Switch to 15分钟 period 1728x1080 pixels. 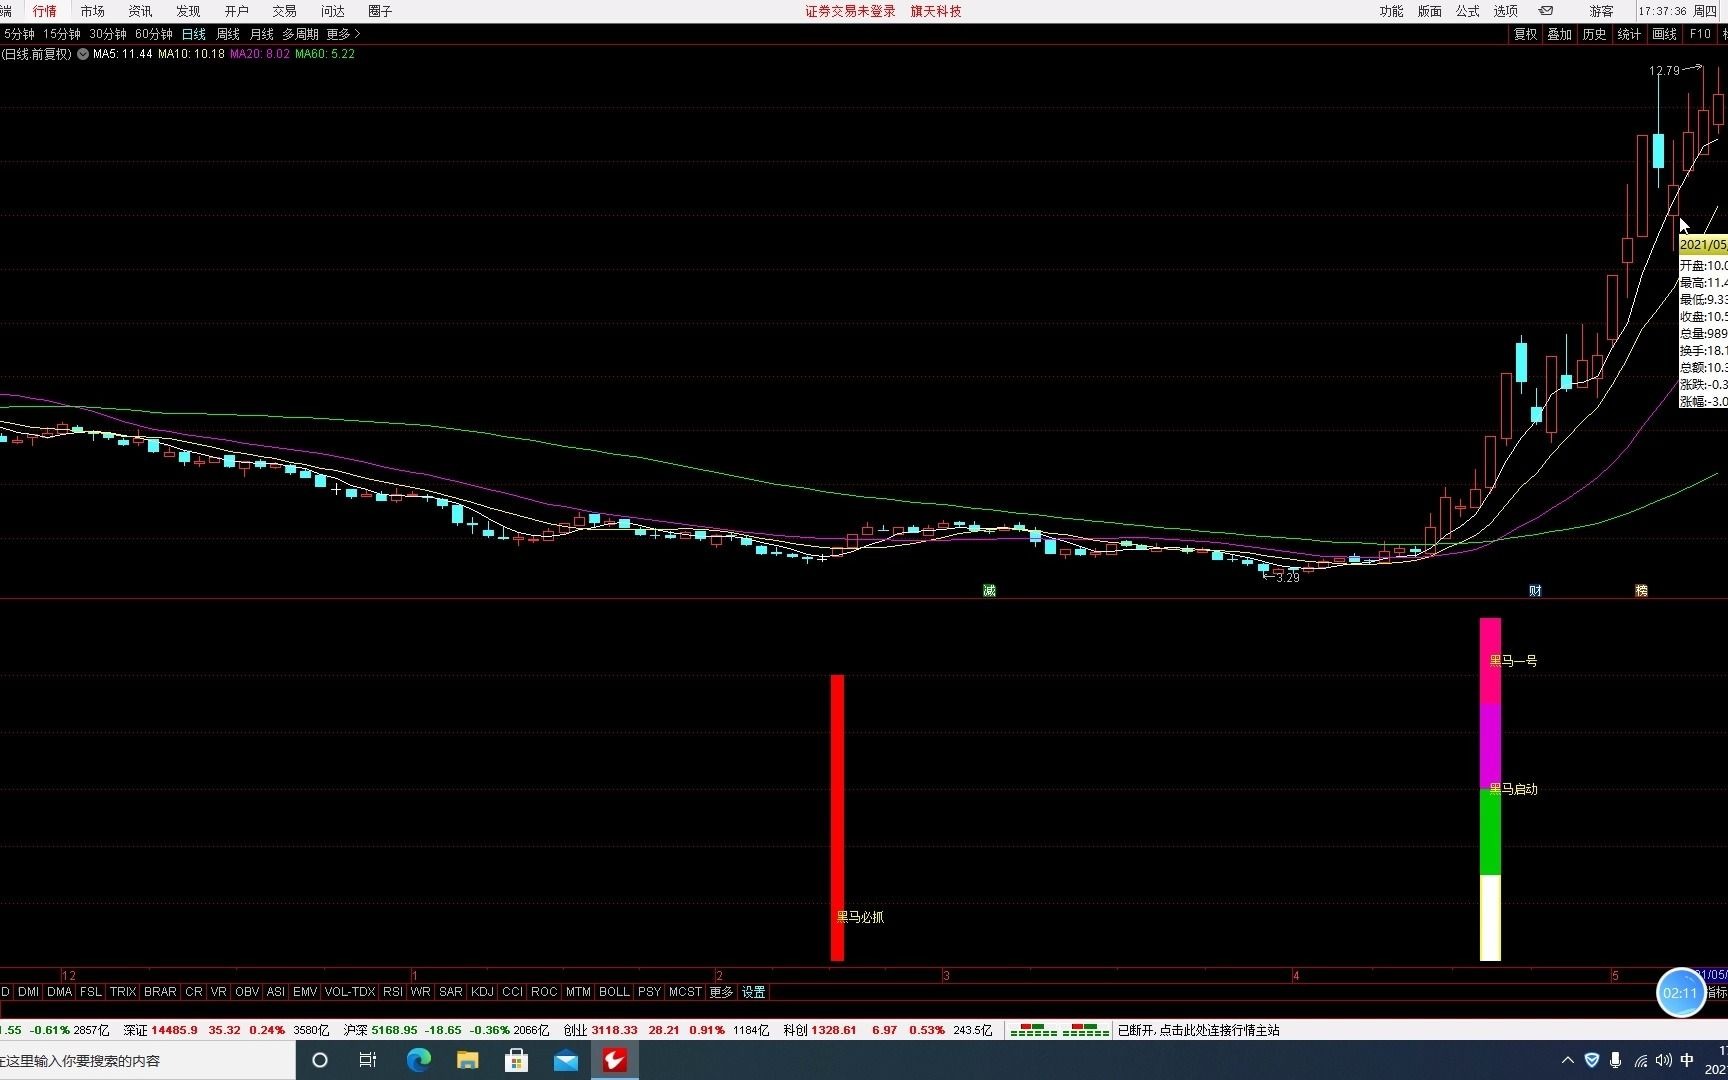coord(61,34)
